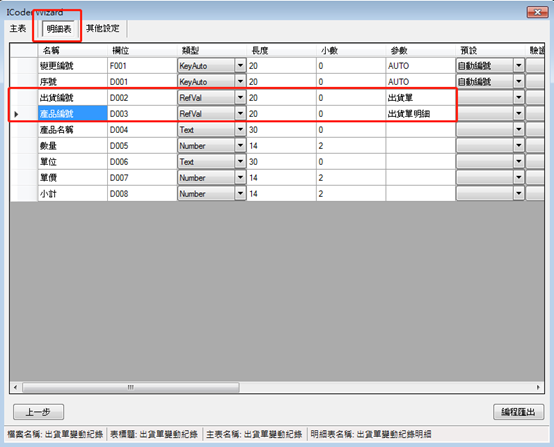This screenshot has width=554, height=447.
Task: Expand 自動編號 default dropdown for F001
Action: (x=519, y=66)
